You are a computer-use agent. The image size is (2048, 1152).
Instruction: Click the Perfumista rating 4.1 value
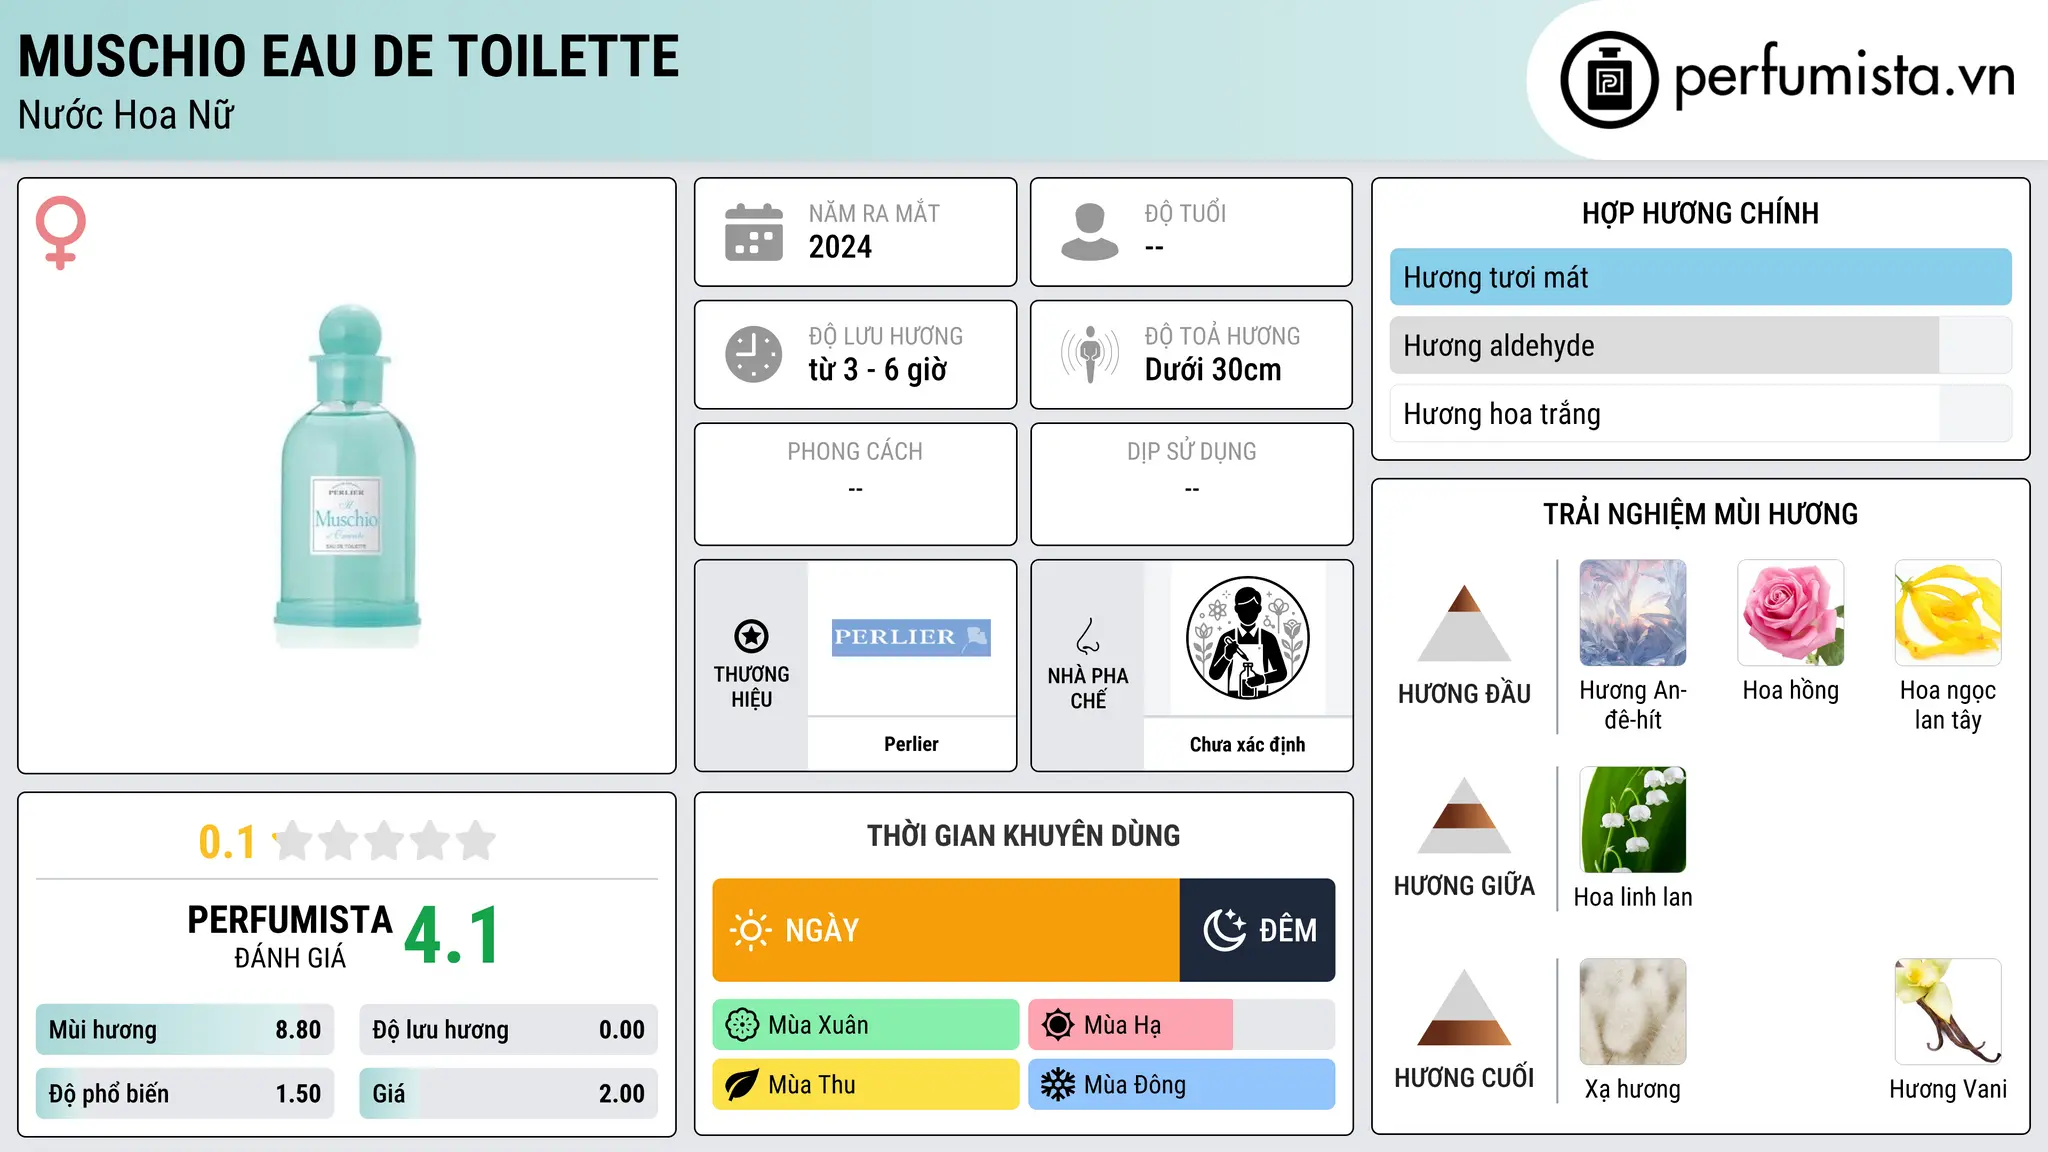452,936
